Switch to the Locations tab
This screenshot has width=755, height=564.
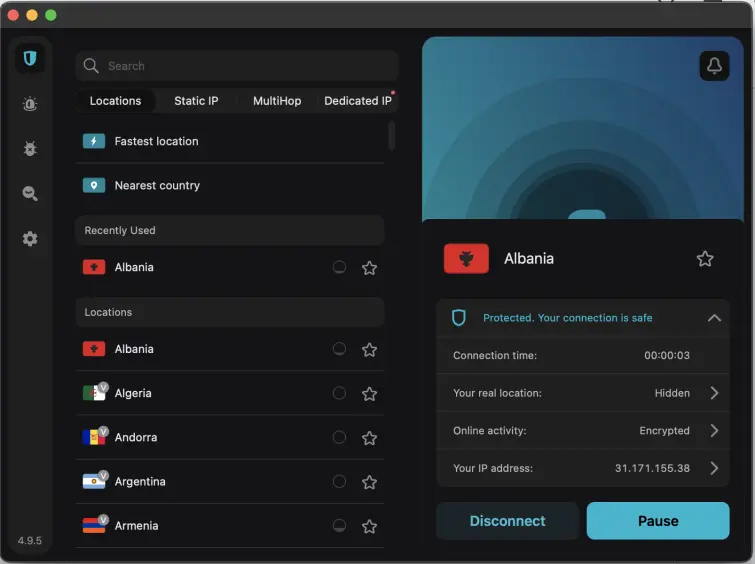pos(116,101)
